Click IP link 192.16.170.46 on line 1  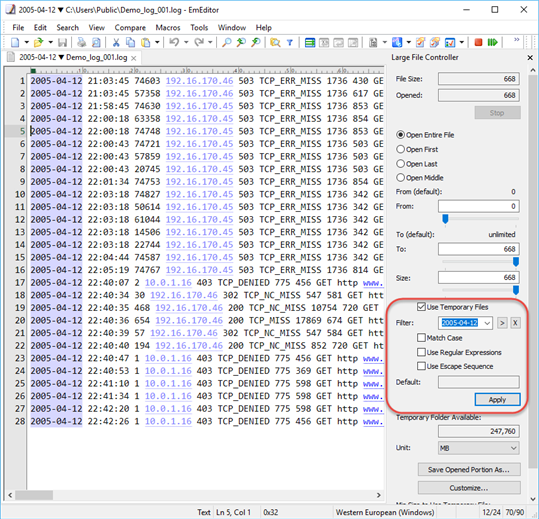coord(199,81)
